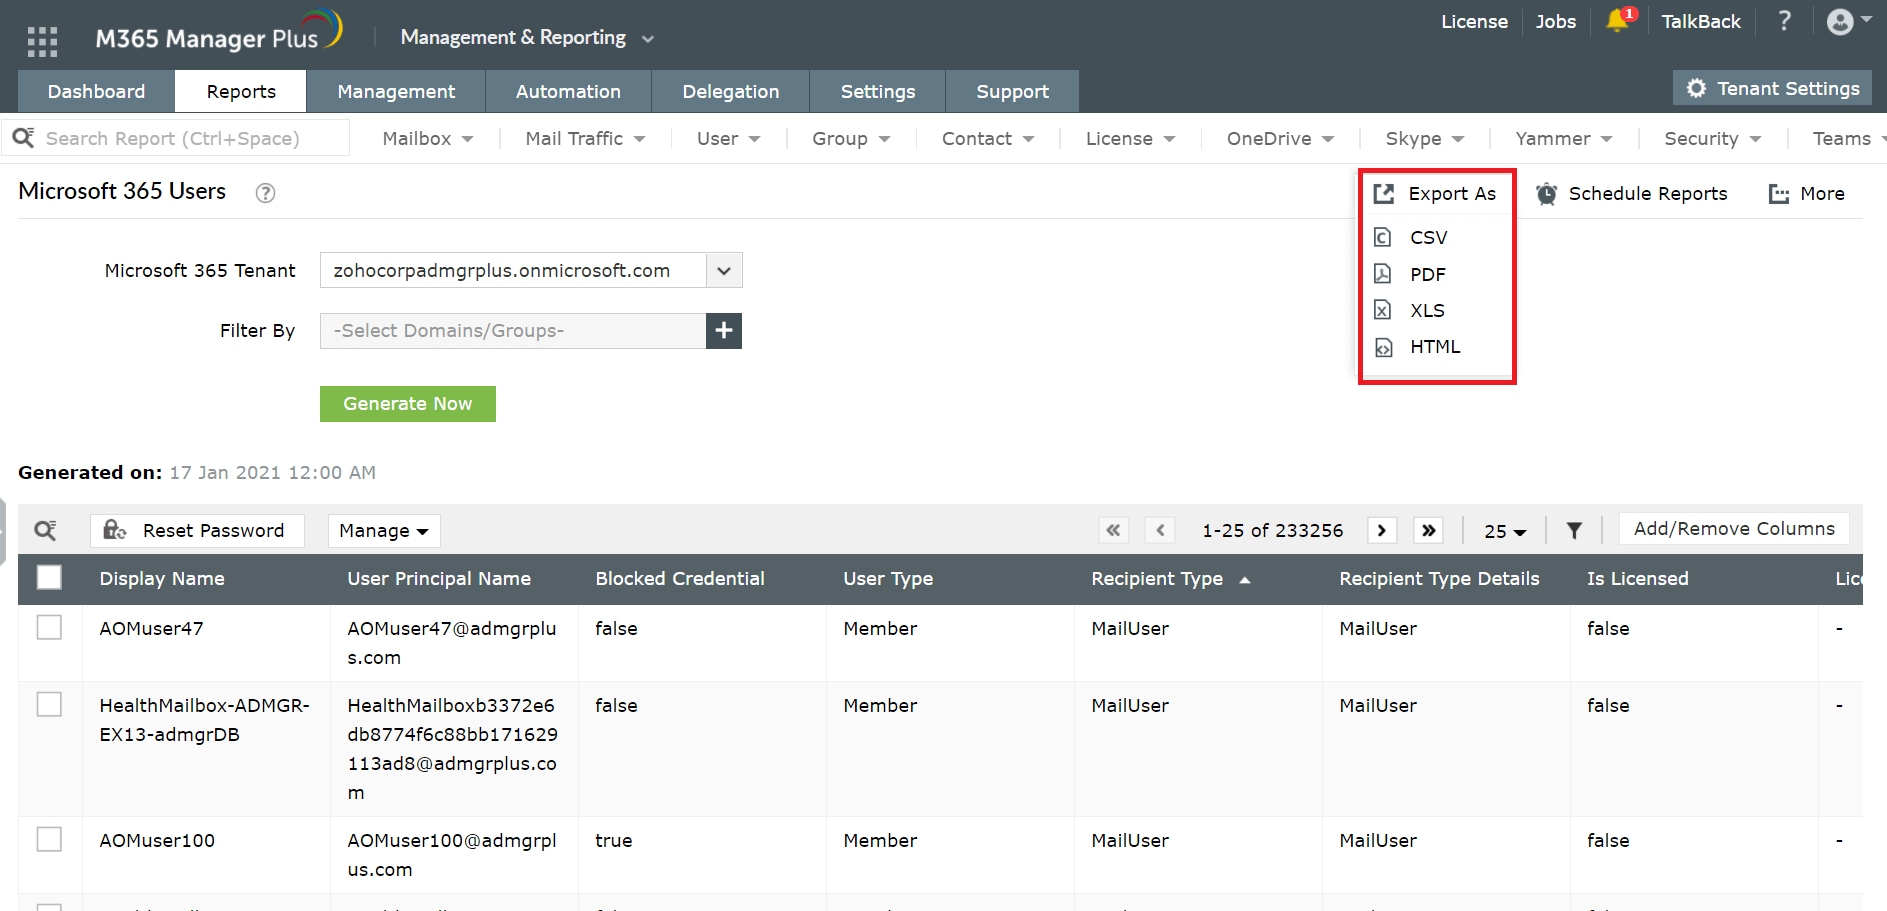Click the Schedule Reports alarm clock icon

pos(1546,194)
